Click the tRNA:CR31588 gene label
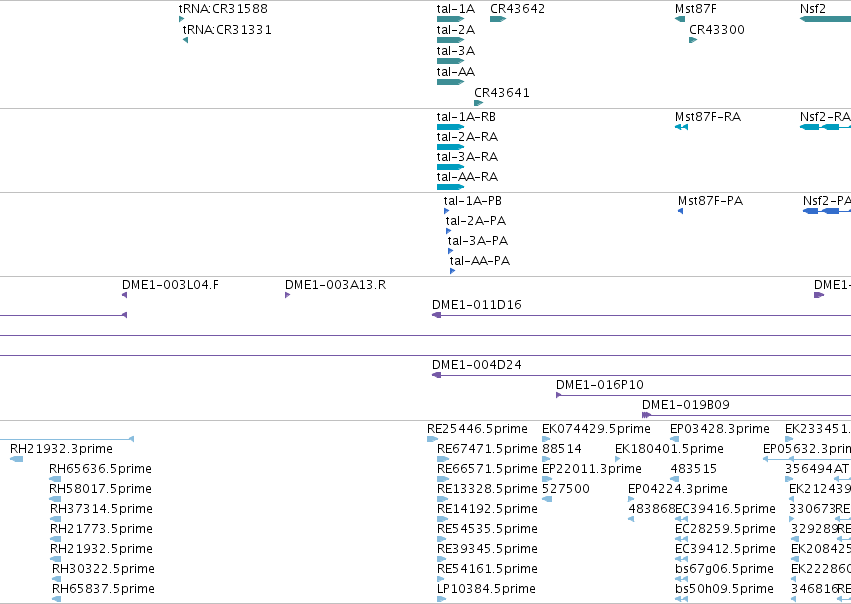The width and height of the screenshot is (851, 604). coord(223,9)
